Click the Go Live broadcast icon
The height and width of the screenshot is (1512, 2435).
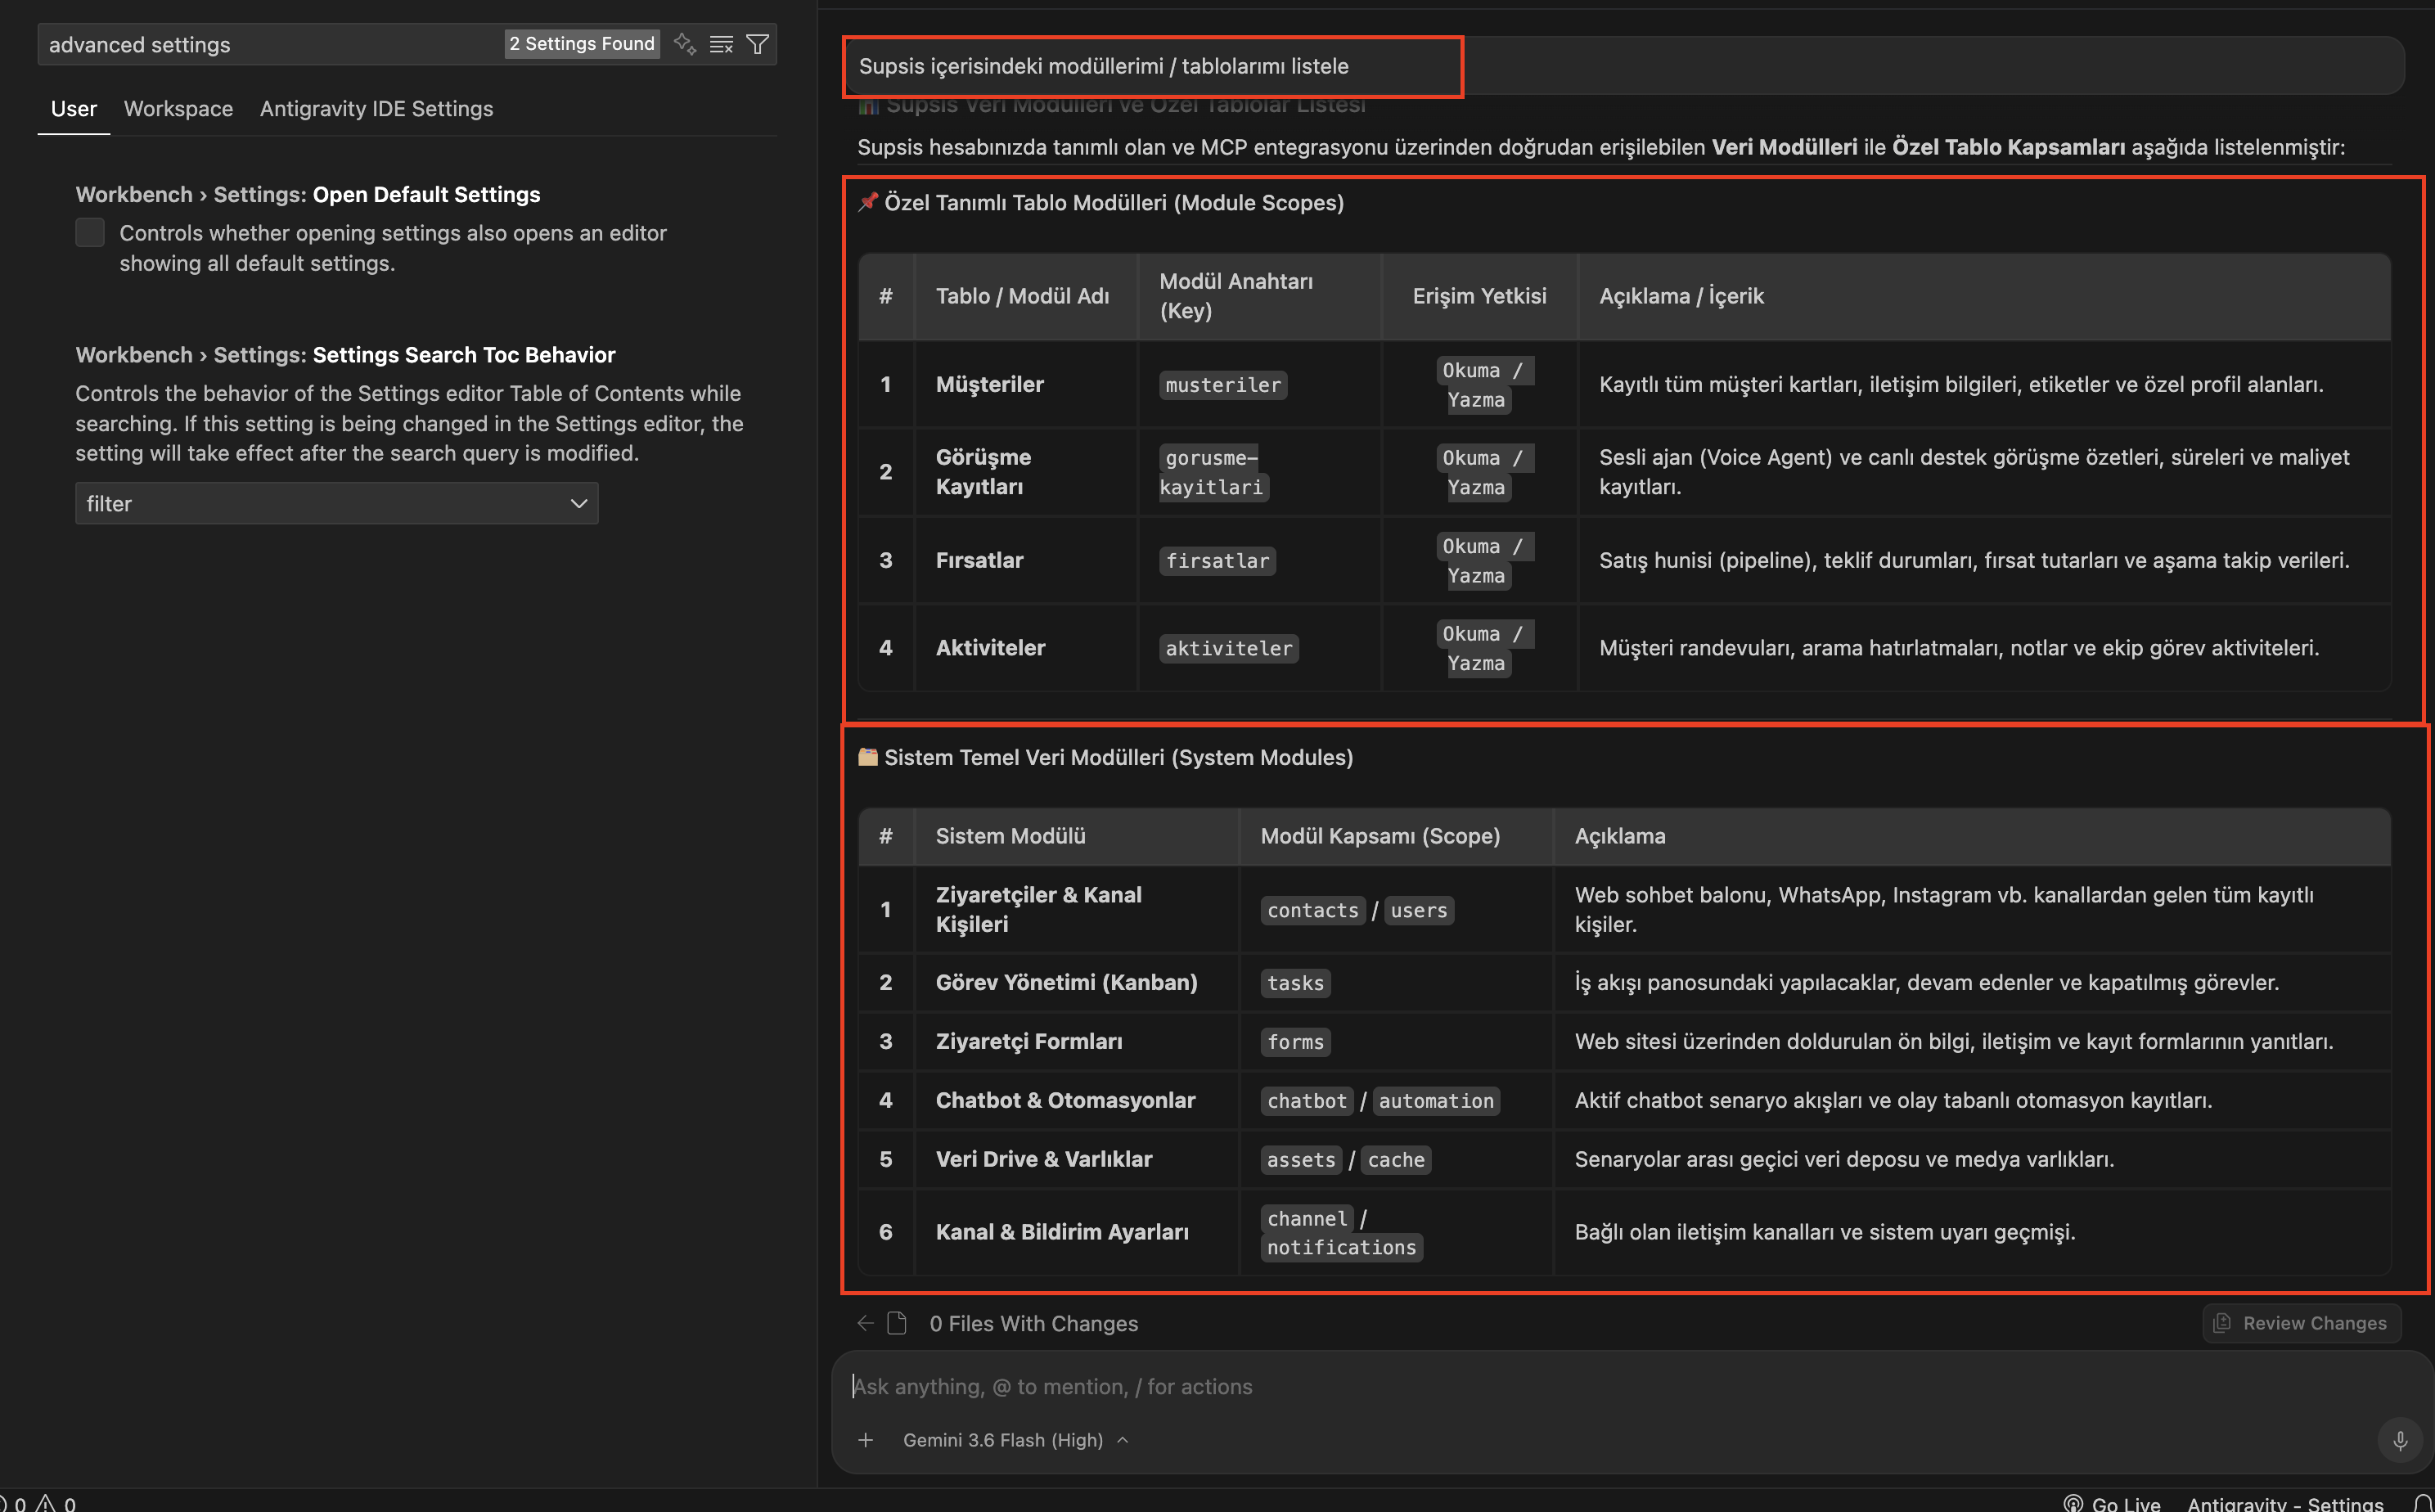(x=2073, y=1503)
